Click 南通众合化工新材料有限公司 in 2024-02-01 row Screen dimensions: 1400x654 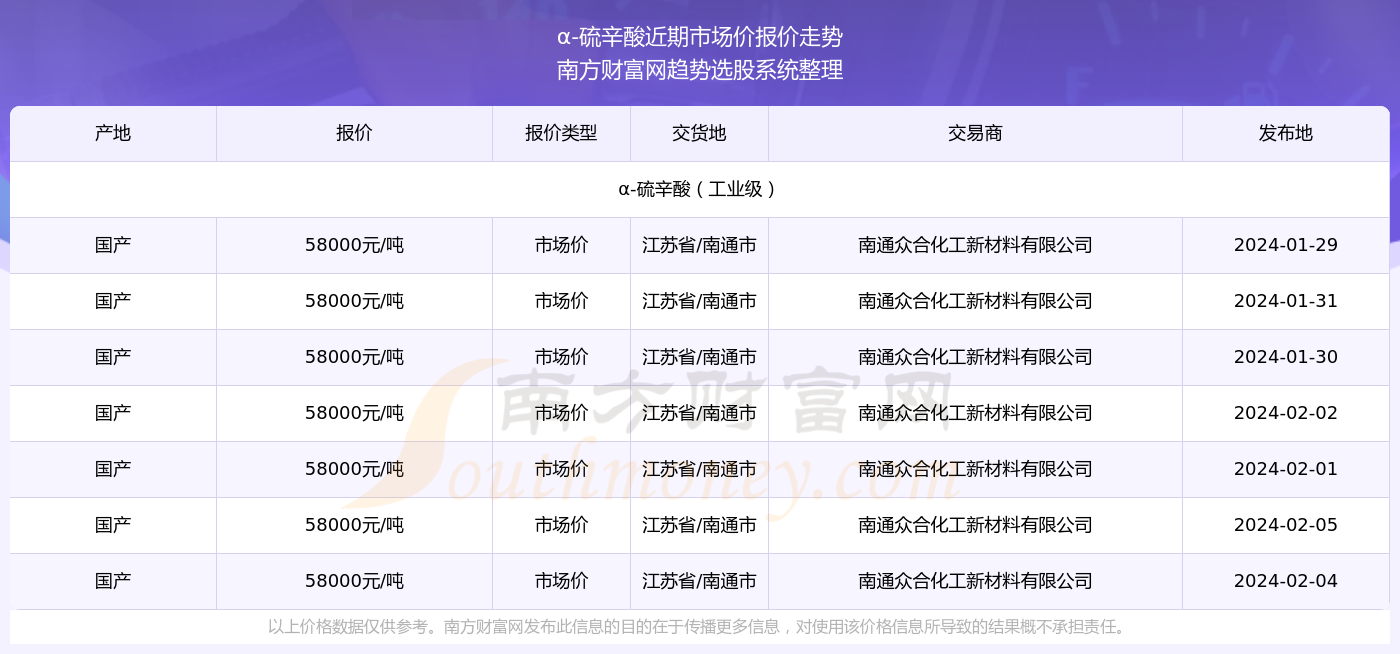tap(975, 469)
